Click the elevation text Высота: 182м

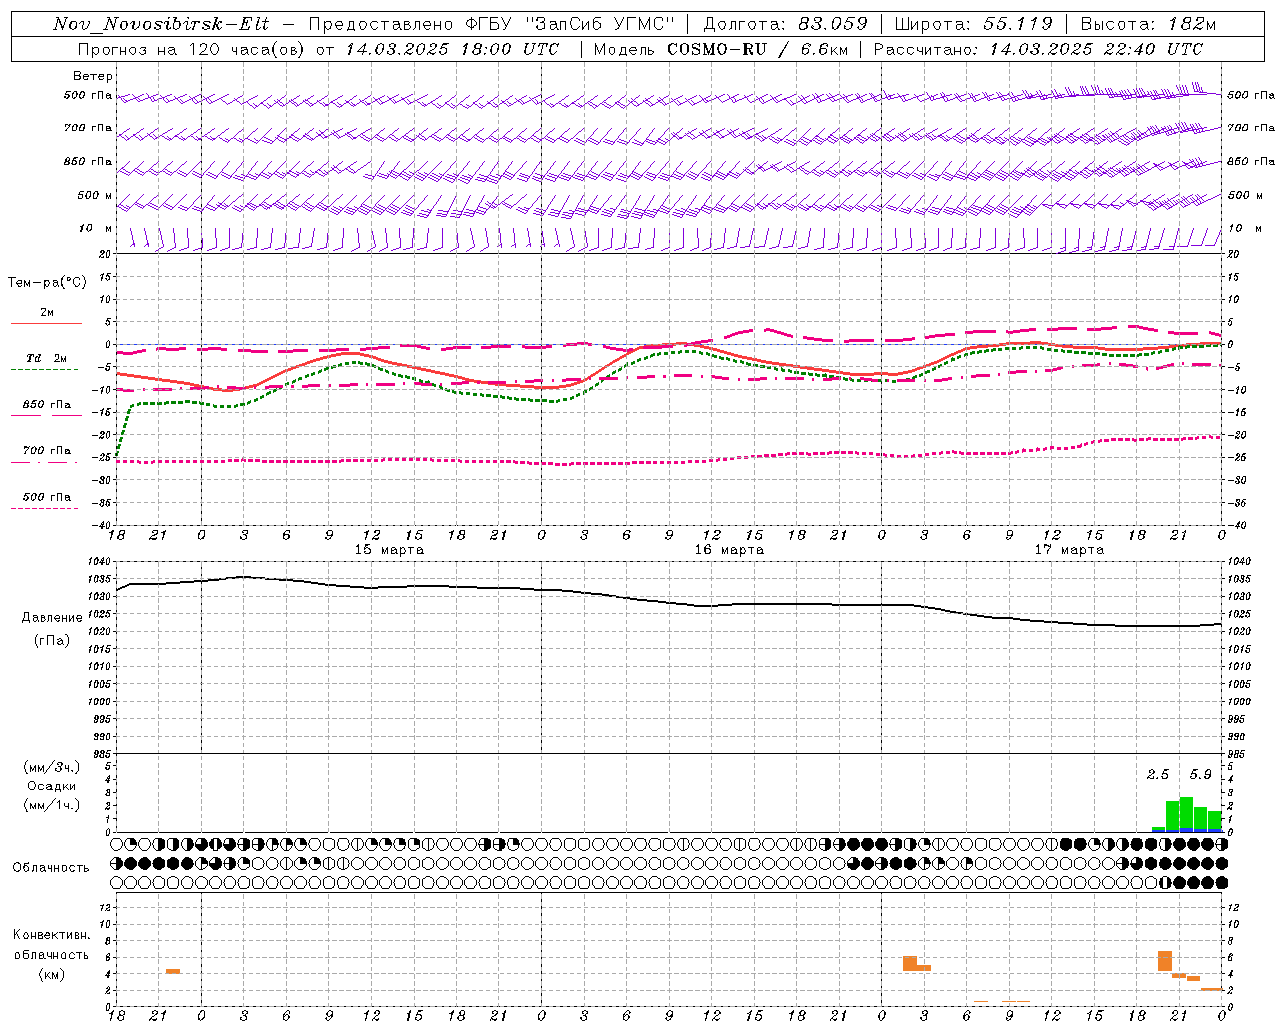[x=1148, y=24]
